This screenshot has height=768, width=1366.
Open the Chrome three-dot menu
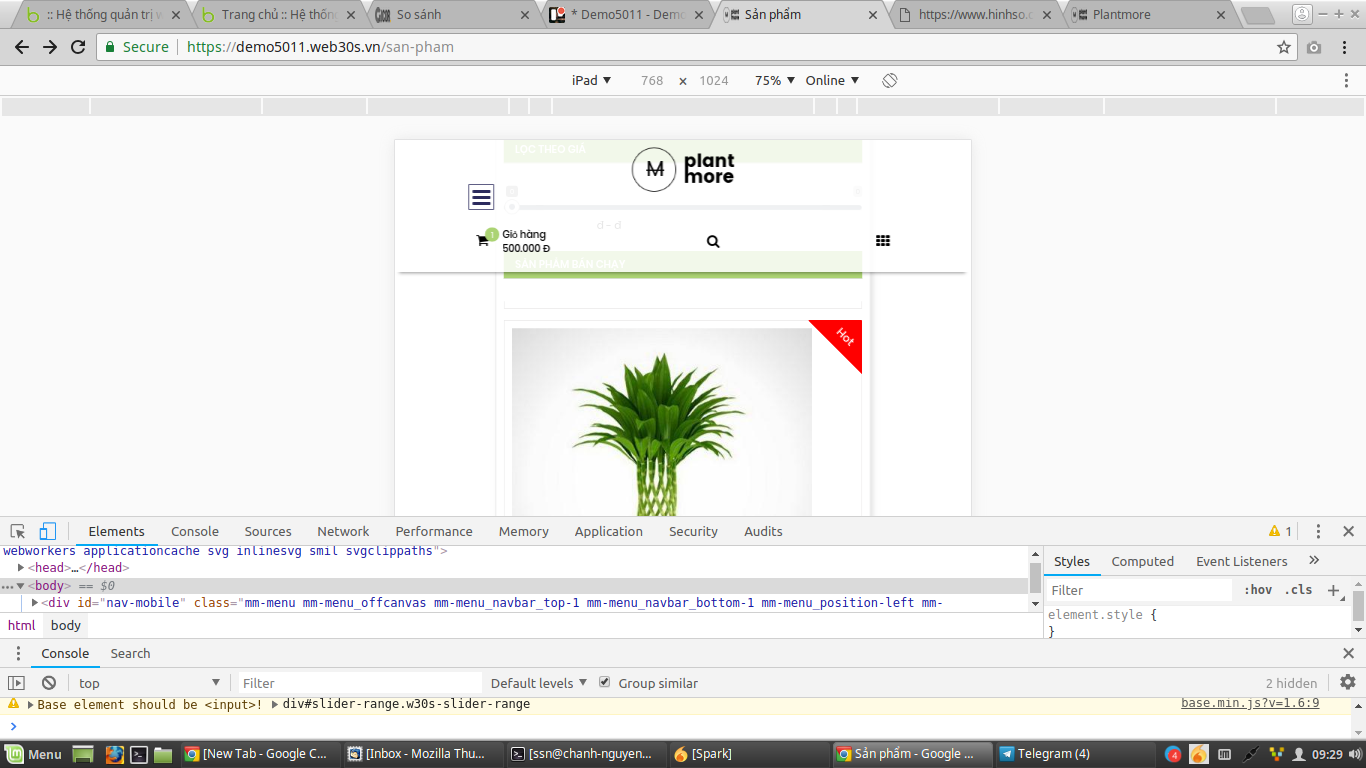(1346, 47)
